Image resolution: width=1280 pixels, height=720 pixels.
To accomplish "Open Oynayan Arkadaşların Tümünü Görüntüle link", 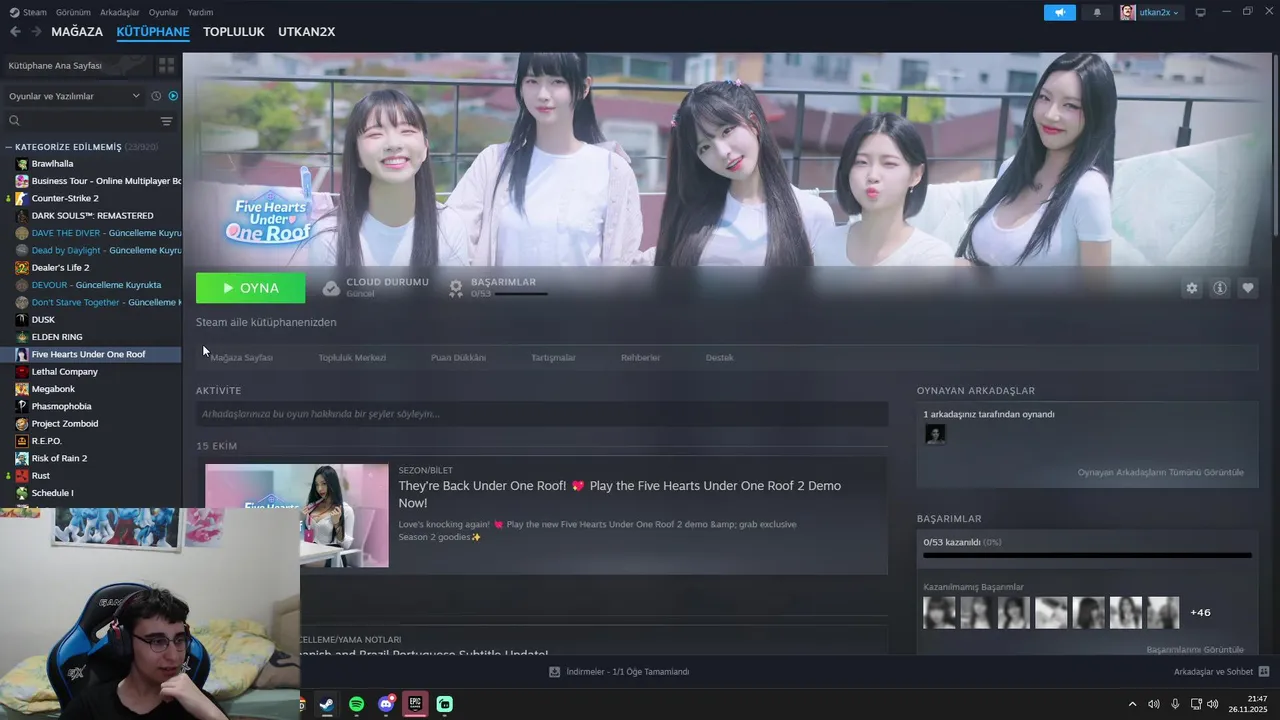I will tap(1161, 472).
